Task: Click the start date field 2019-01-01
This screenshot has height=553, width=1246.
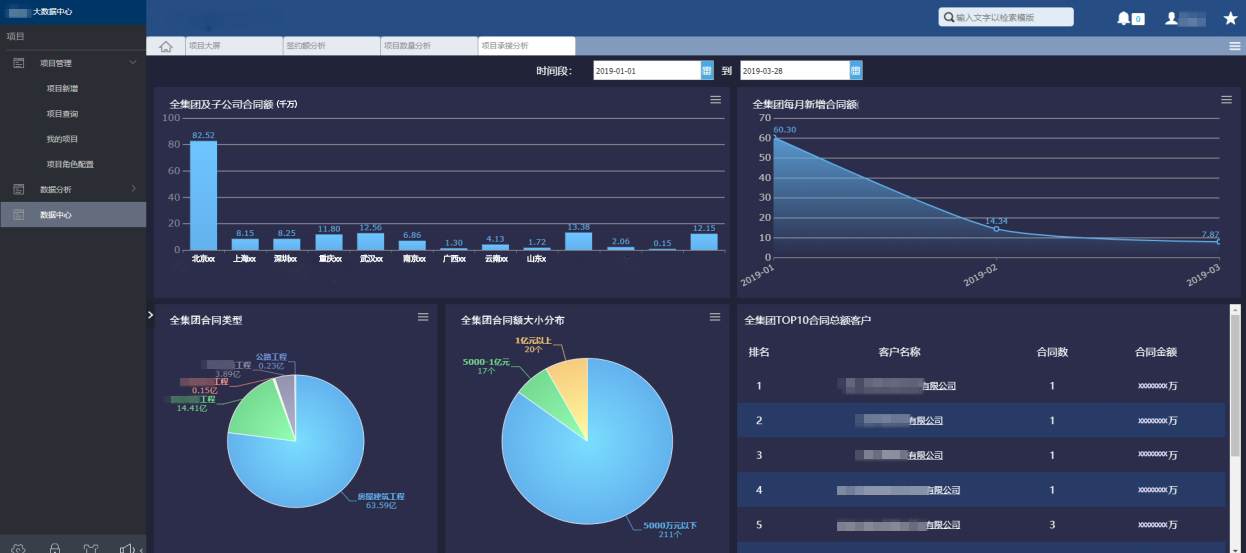Action: 647,70
